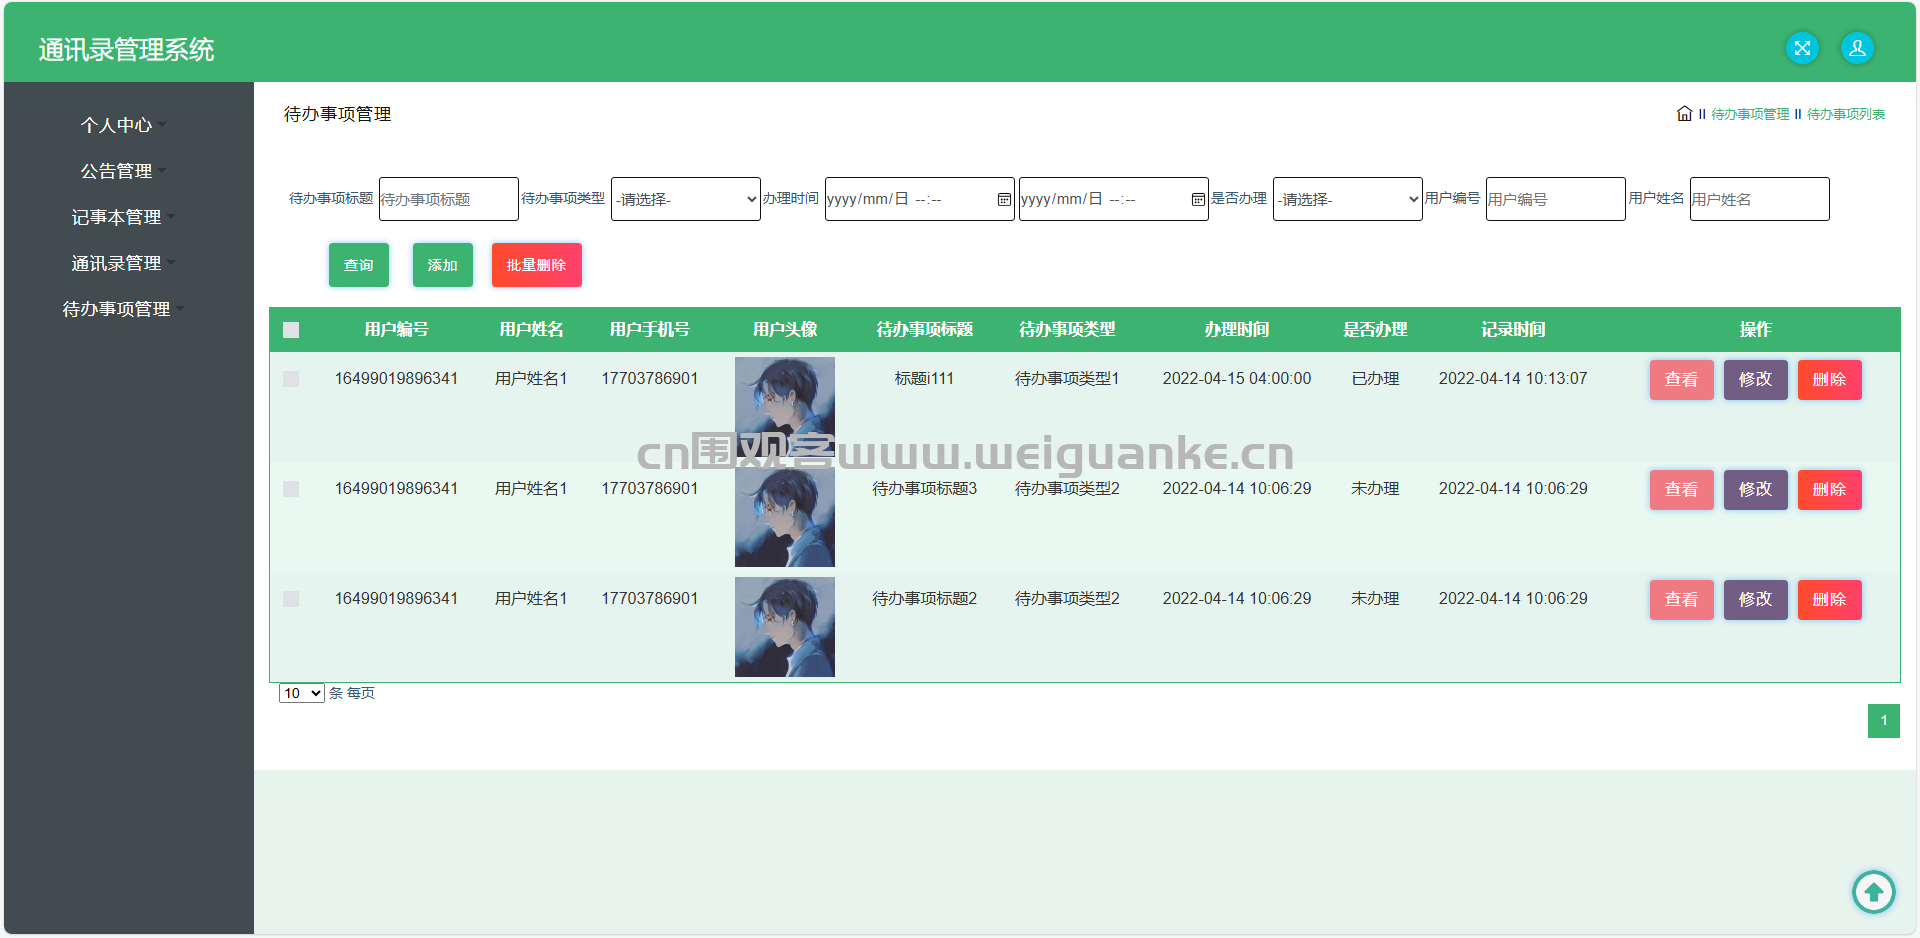Click the scroll-to-top arrow icon
Screen dimensions: 1920x938
click(x=1874, y=892)
